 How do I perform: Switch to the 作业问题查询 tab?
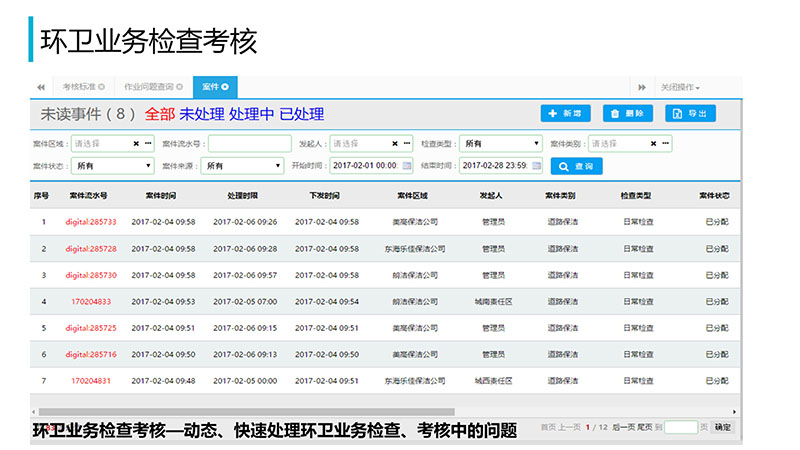pyautogui.click(x=153, y=87)
